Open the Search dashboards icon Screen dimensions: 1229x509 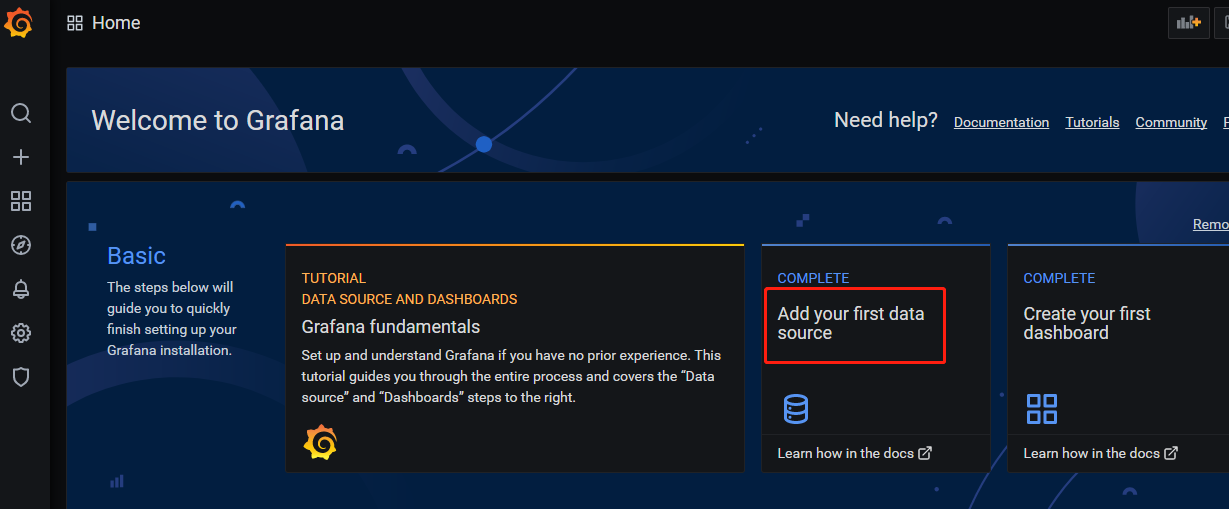point(21,113)
